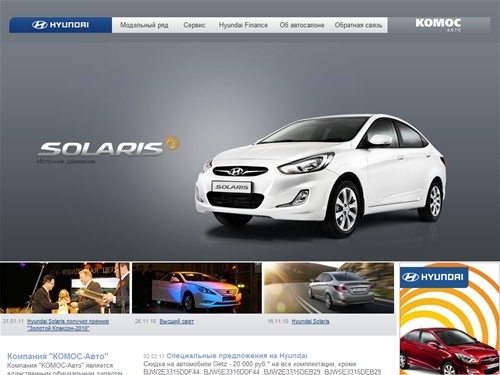This screenshot has height=375, width=500.
Task: Open the Сервис menu item
Action: [194, 25]
